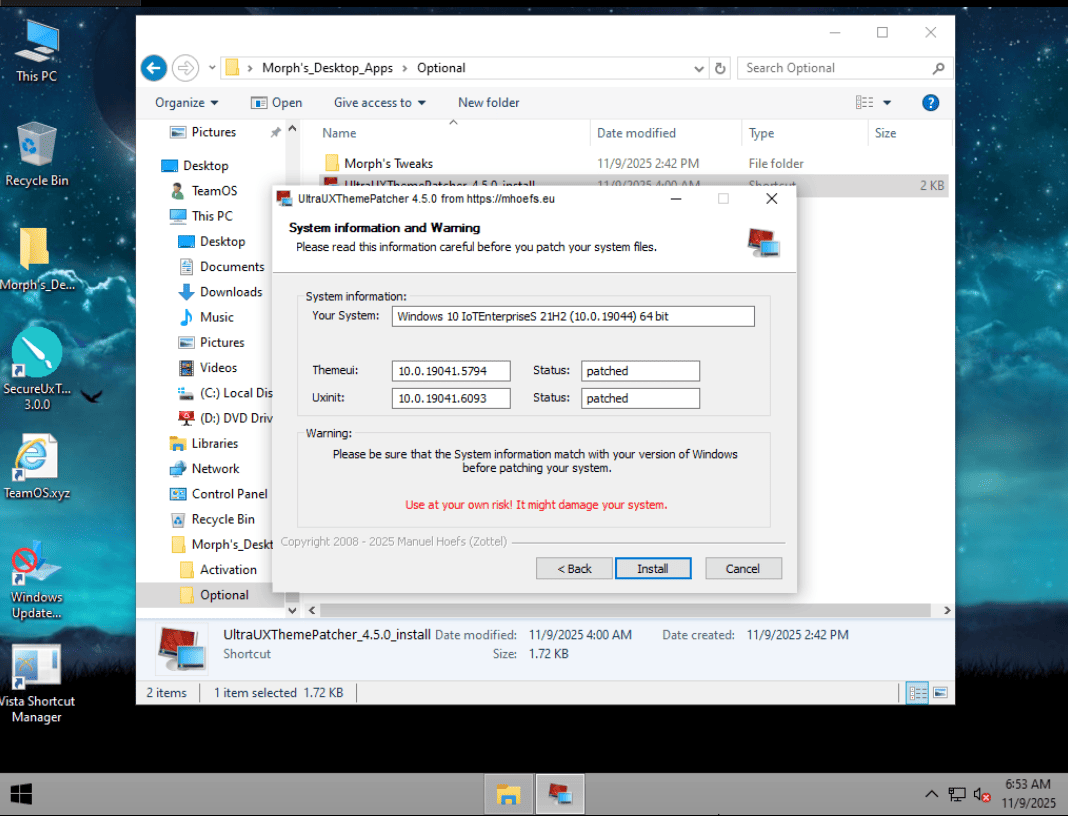
Task: Open Windows Update desktop shortcut
Action: [36, 582]
